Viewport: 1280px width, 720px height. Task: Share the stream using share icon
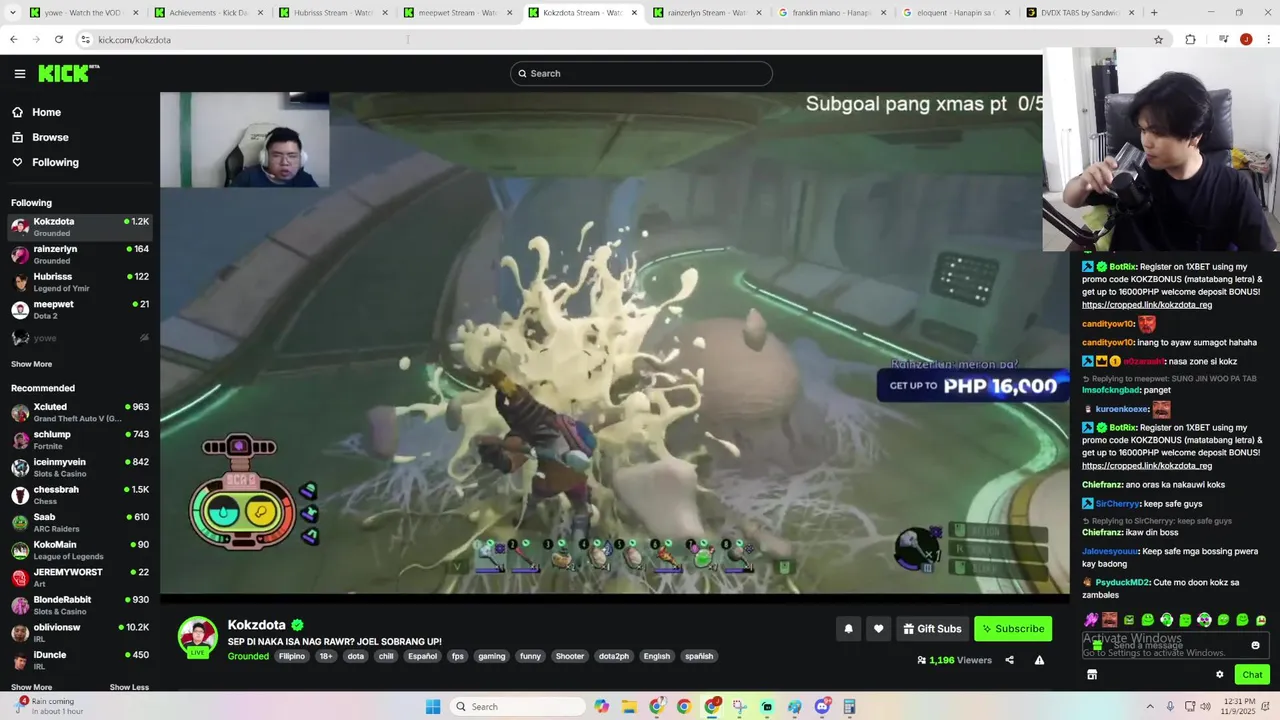1009,660
